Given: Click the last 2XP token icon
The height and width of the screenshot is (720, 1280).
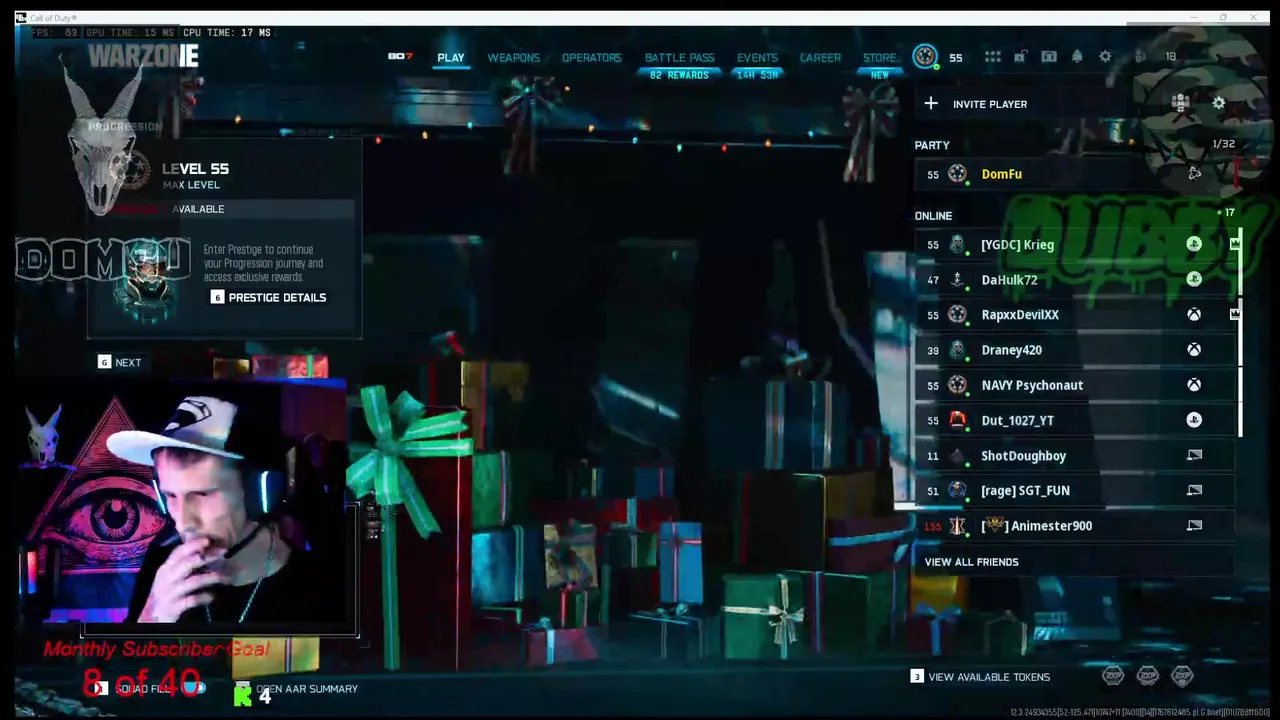Looking at the screenshot, I should pyautogui.click(x=1182, y=677).
